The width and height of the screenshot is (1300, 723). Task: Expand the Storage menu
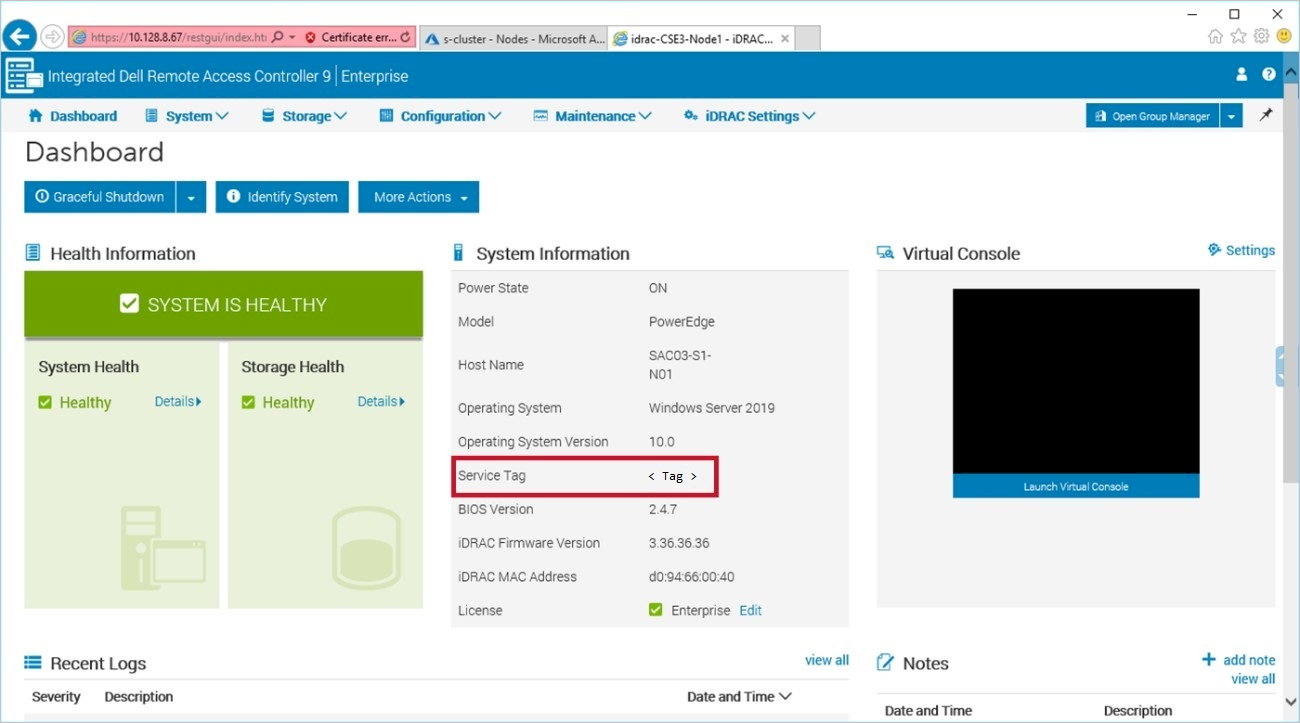point(304,116)
